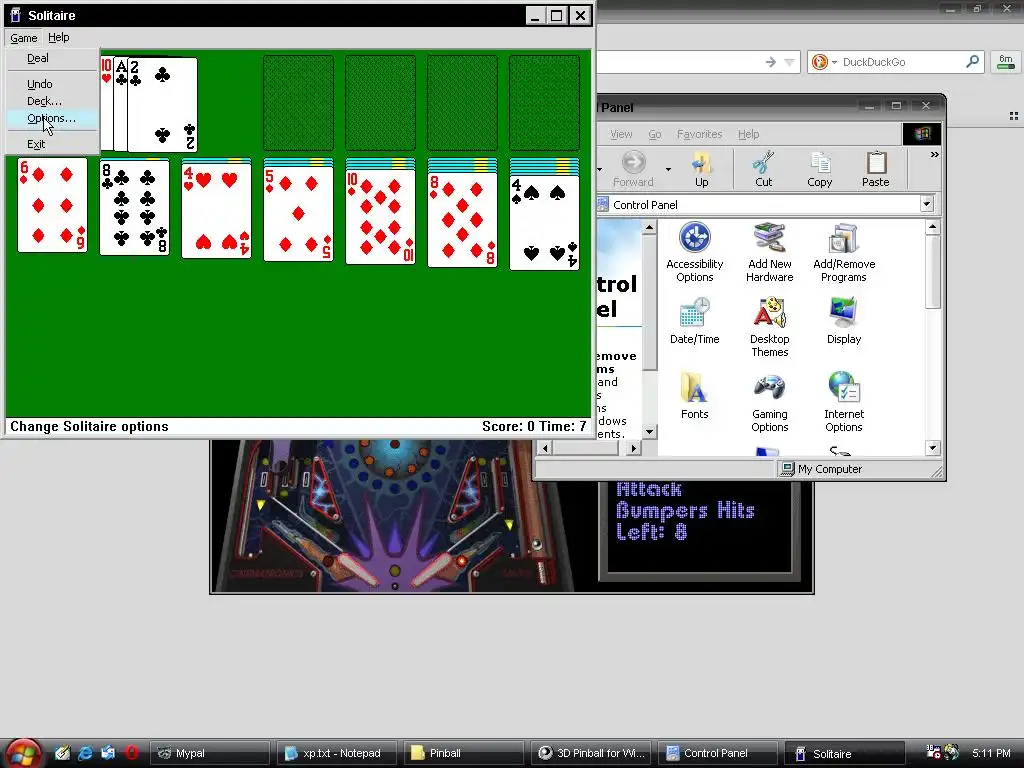Switch to Control Panel taskbar button

tap(716, 753)
